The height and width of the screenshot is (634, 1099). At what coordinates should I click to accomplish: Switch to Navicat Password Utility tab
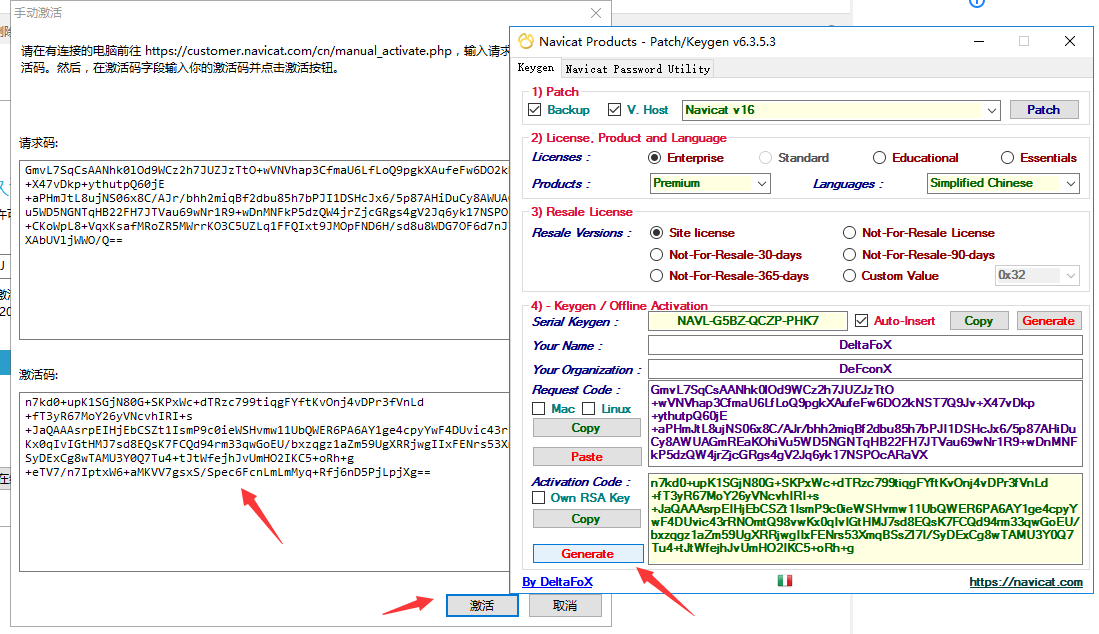pos(637,69)
